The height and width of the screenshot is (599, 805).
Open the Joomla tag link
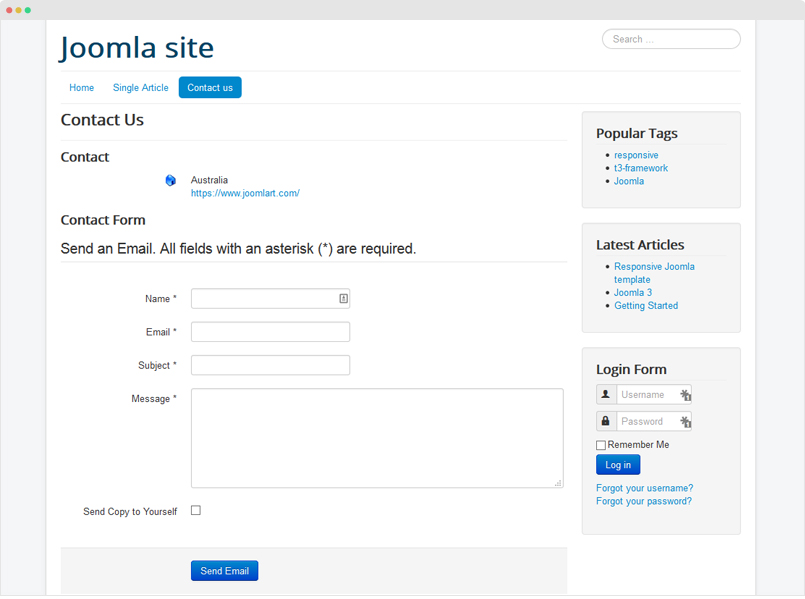(629, 181)
